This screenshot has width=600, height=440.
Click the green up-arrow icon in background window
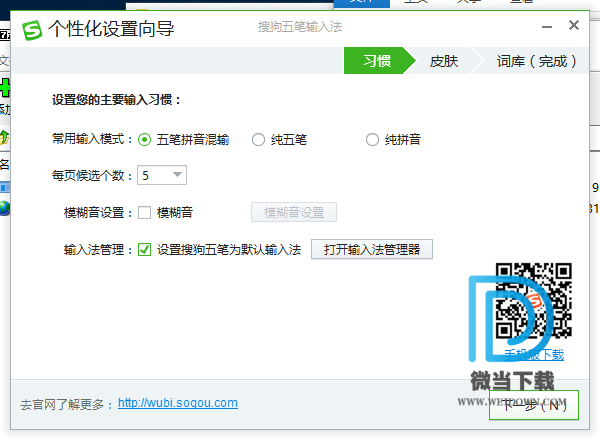[x=4, y=137]
